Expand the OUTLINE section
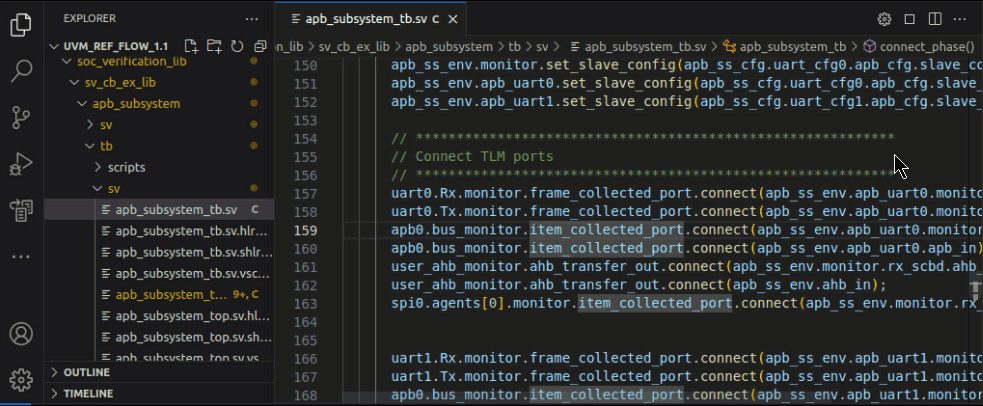Viewport: 983px width, 406px height. click(86, 372)
